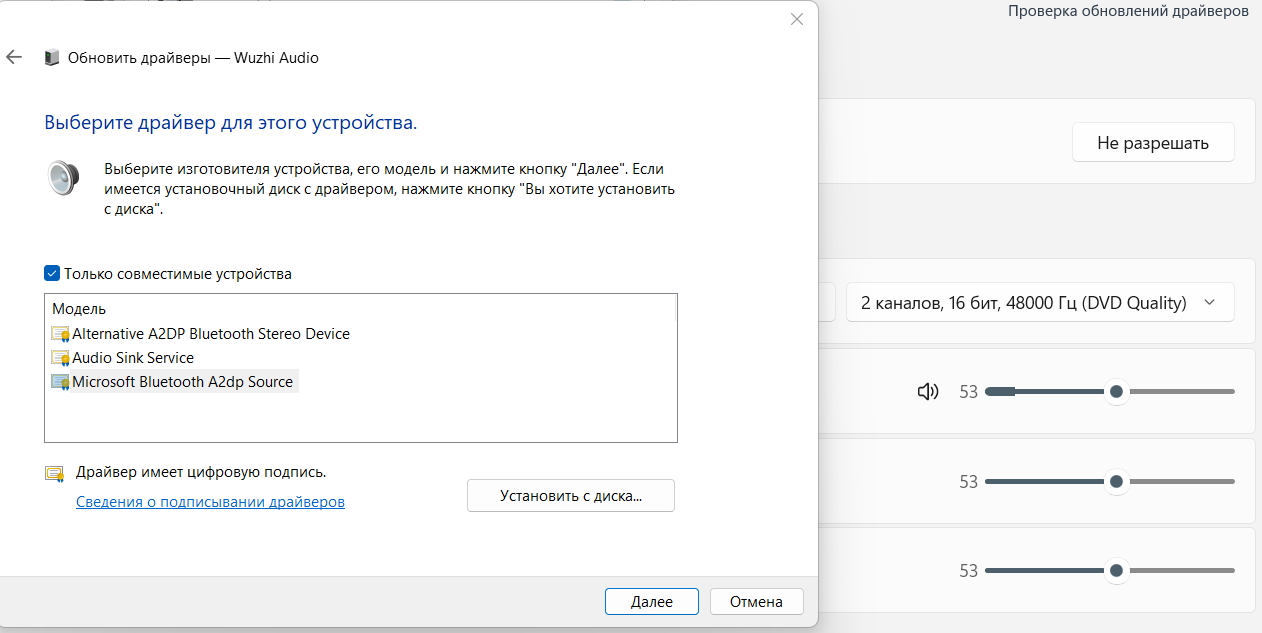Click certificate icon beside Alternative A2DP device
Screen dimensions: 1262x633
pyautogui.click(x=60, y=334)
